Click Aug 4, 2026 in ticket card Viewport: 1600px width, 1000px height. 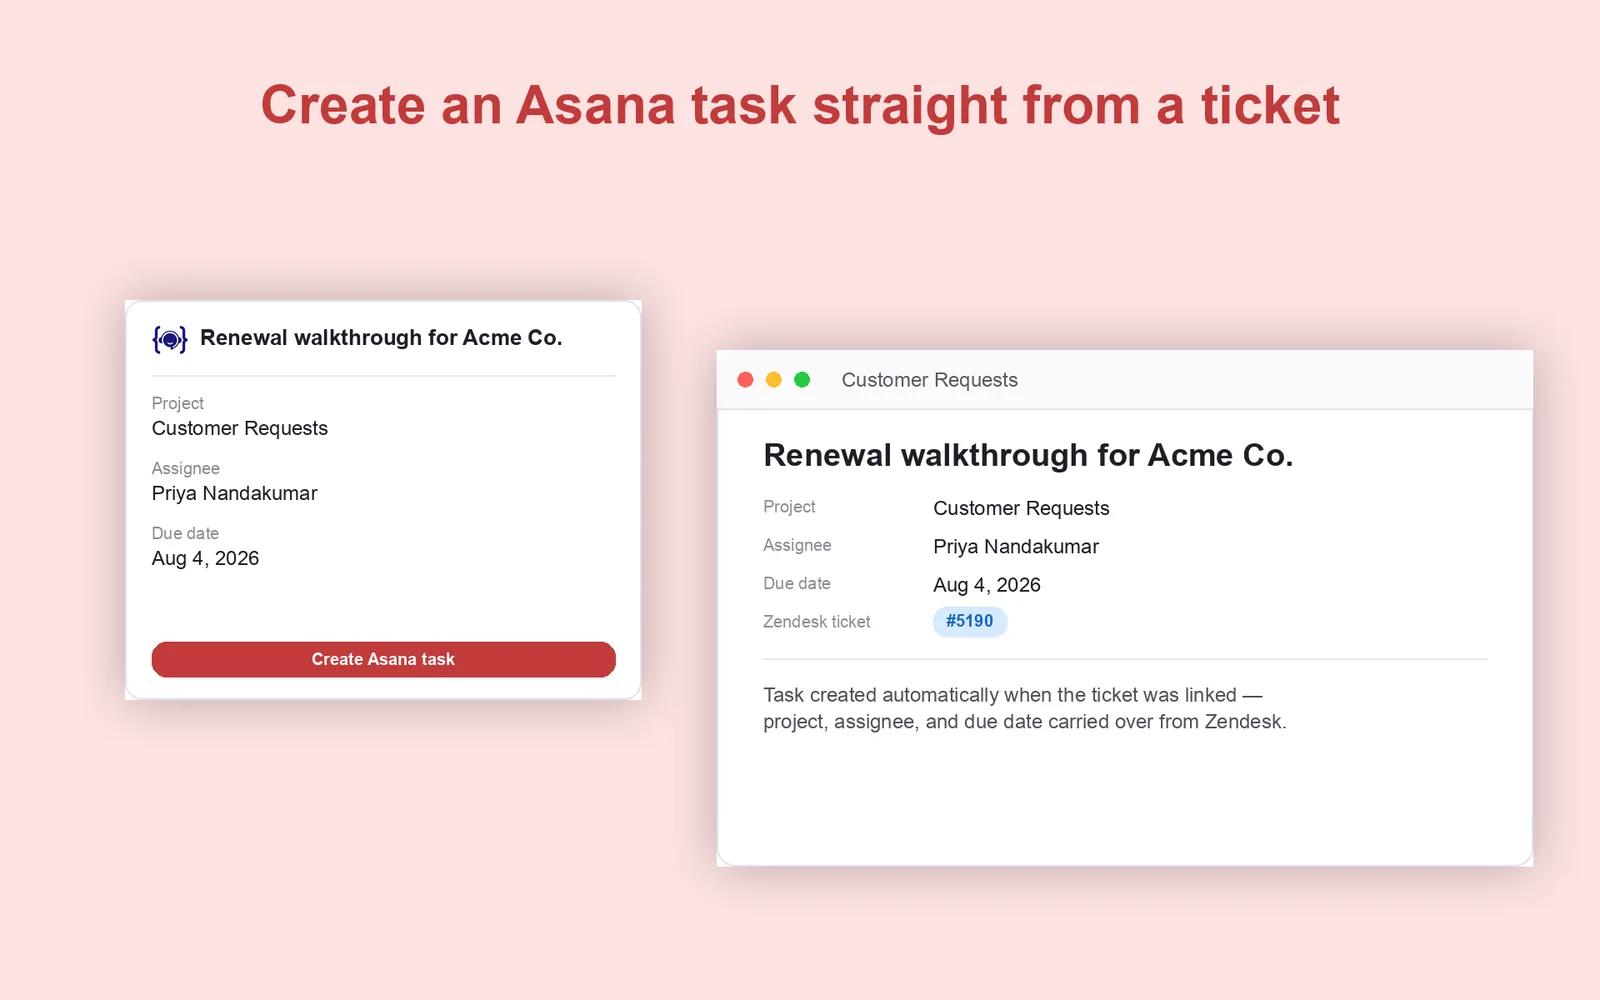pyautogui.click(x=205, y=558)
